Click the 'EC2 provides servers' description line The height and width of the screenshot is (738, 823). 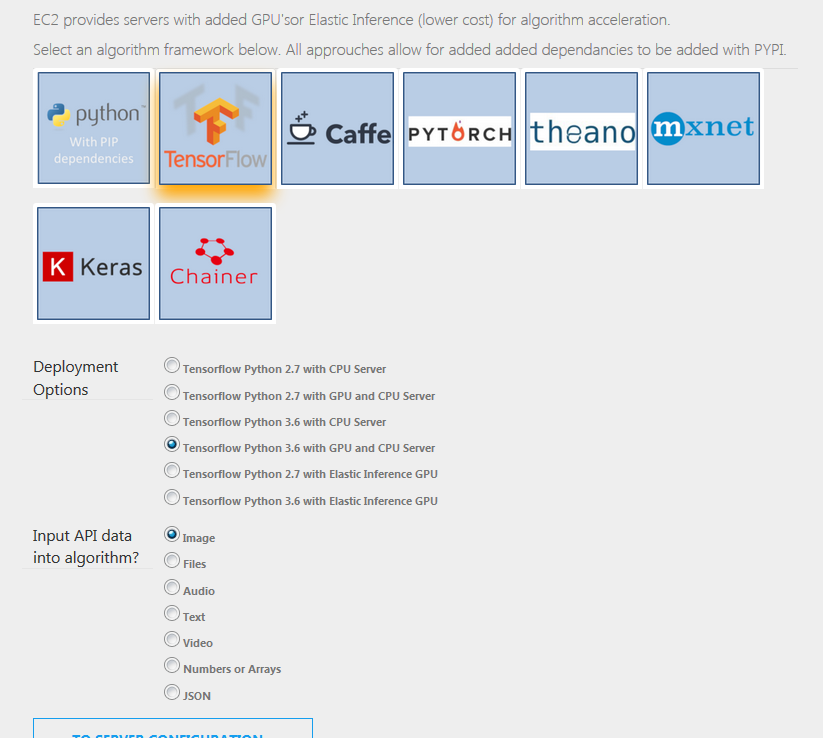click(352, 20)
